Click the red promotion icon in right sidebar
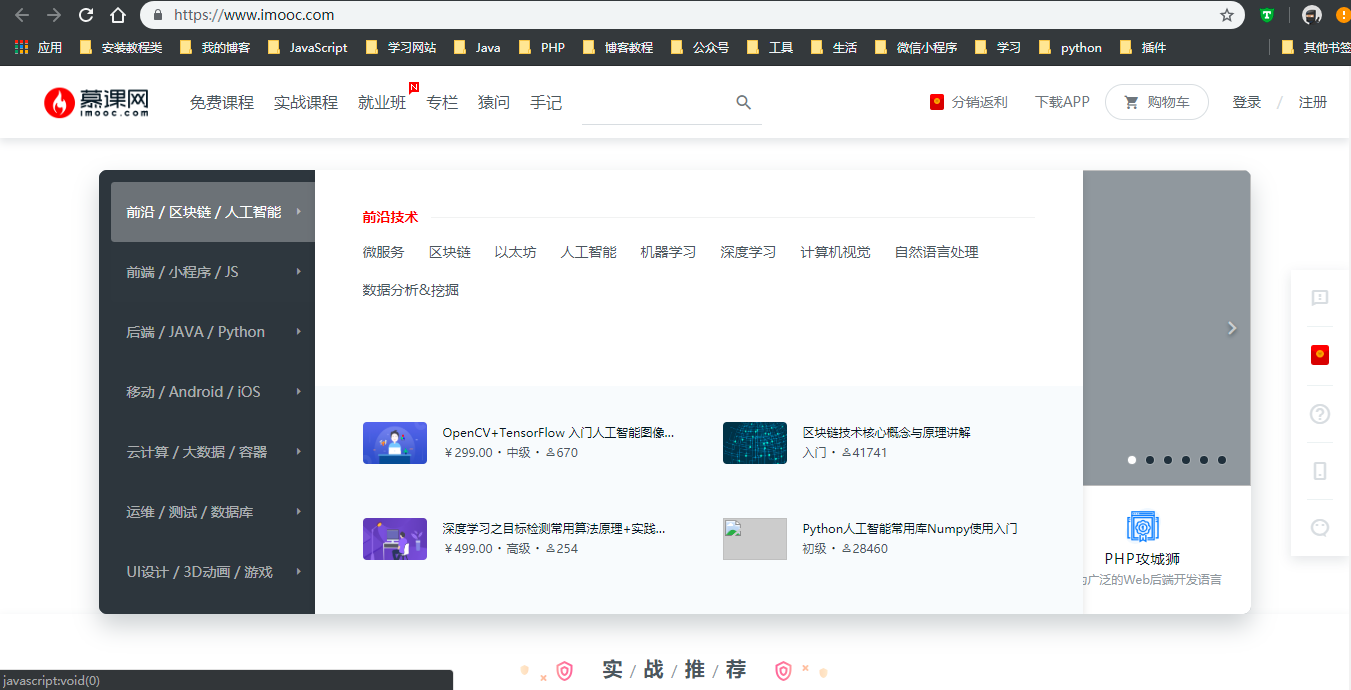The image size is (1351, 690). pyautogui.click(x=1319, y=355)
